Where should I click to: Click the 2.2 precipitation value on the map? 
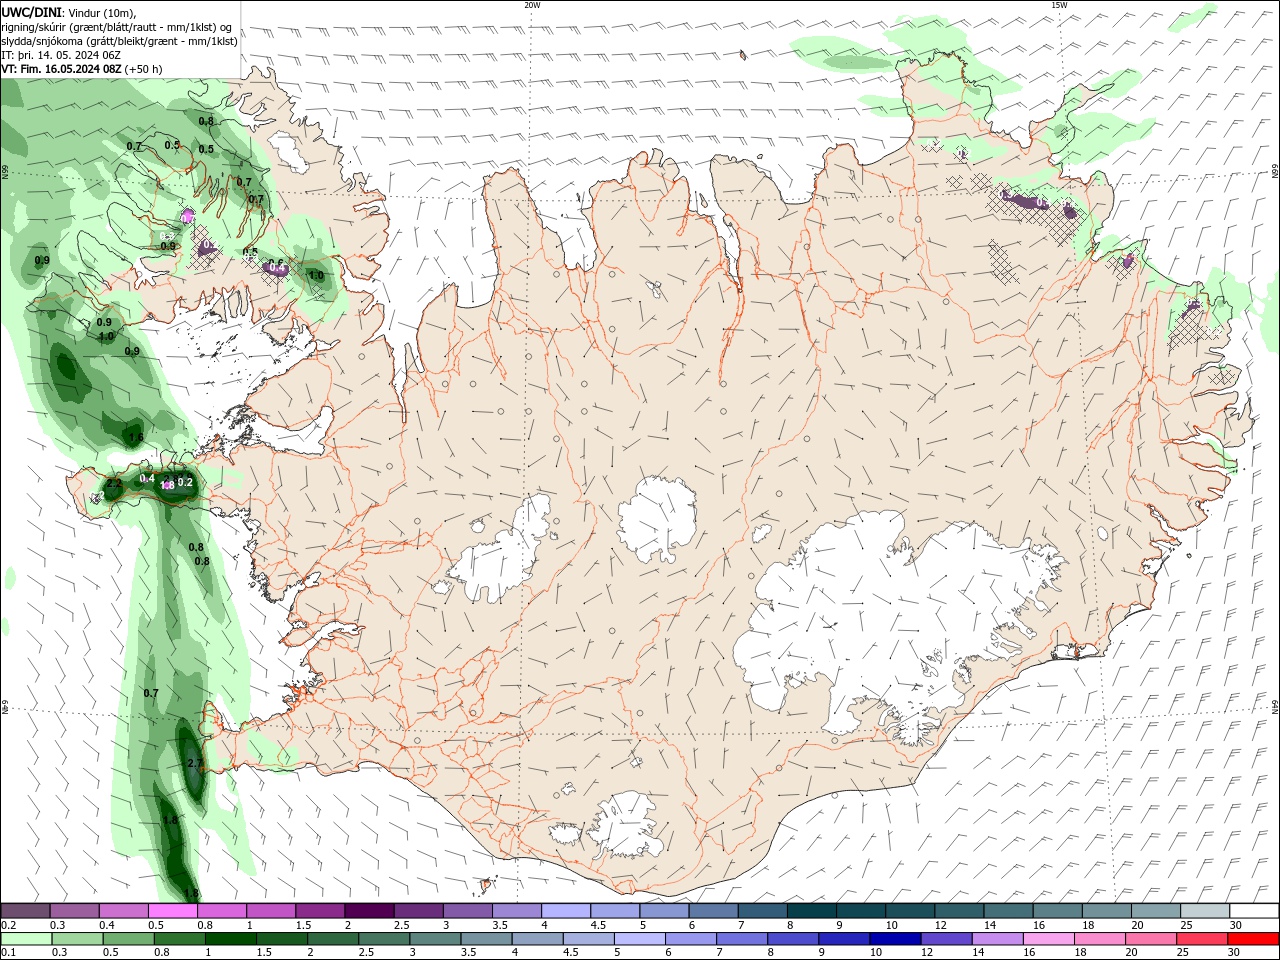click(x=113, y=483)
